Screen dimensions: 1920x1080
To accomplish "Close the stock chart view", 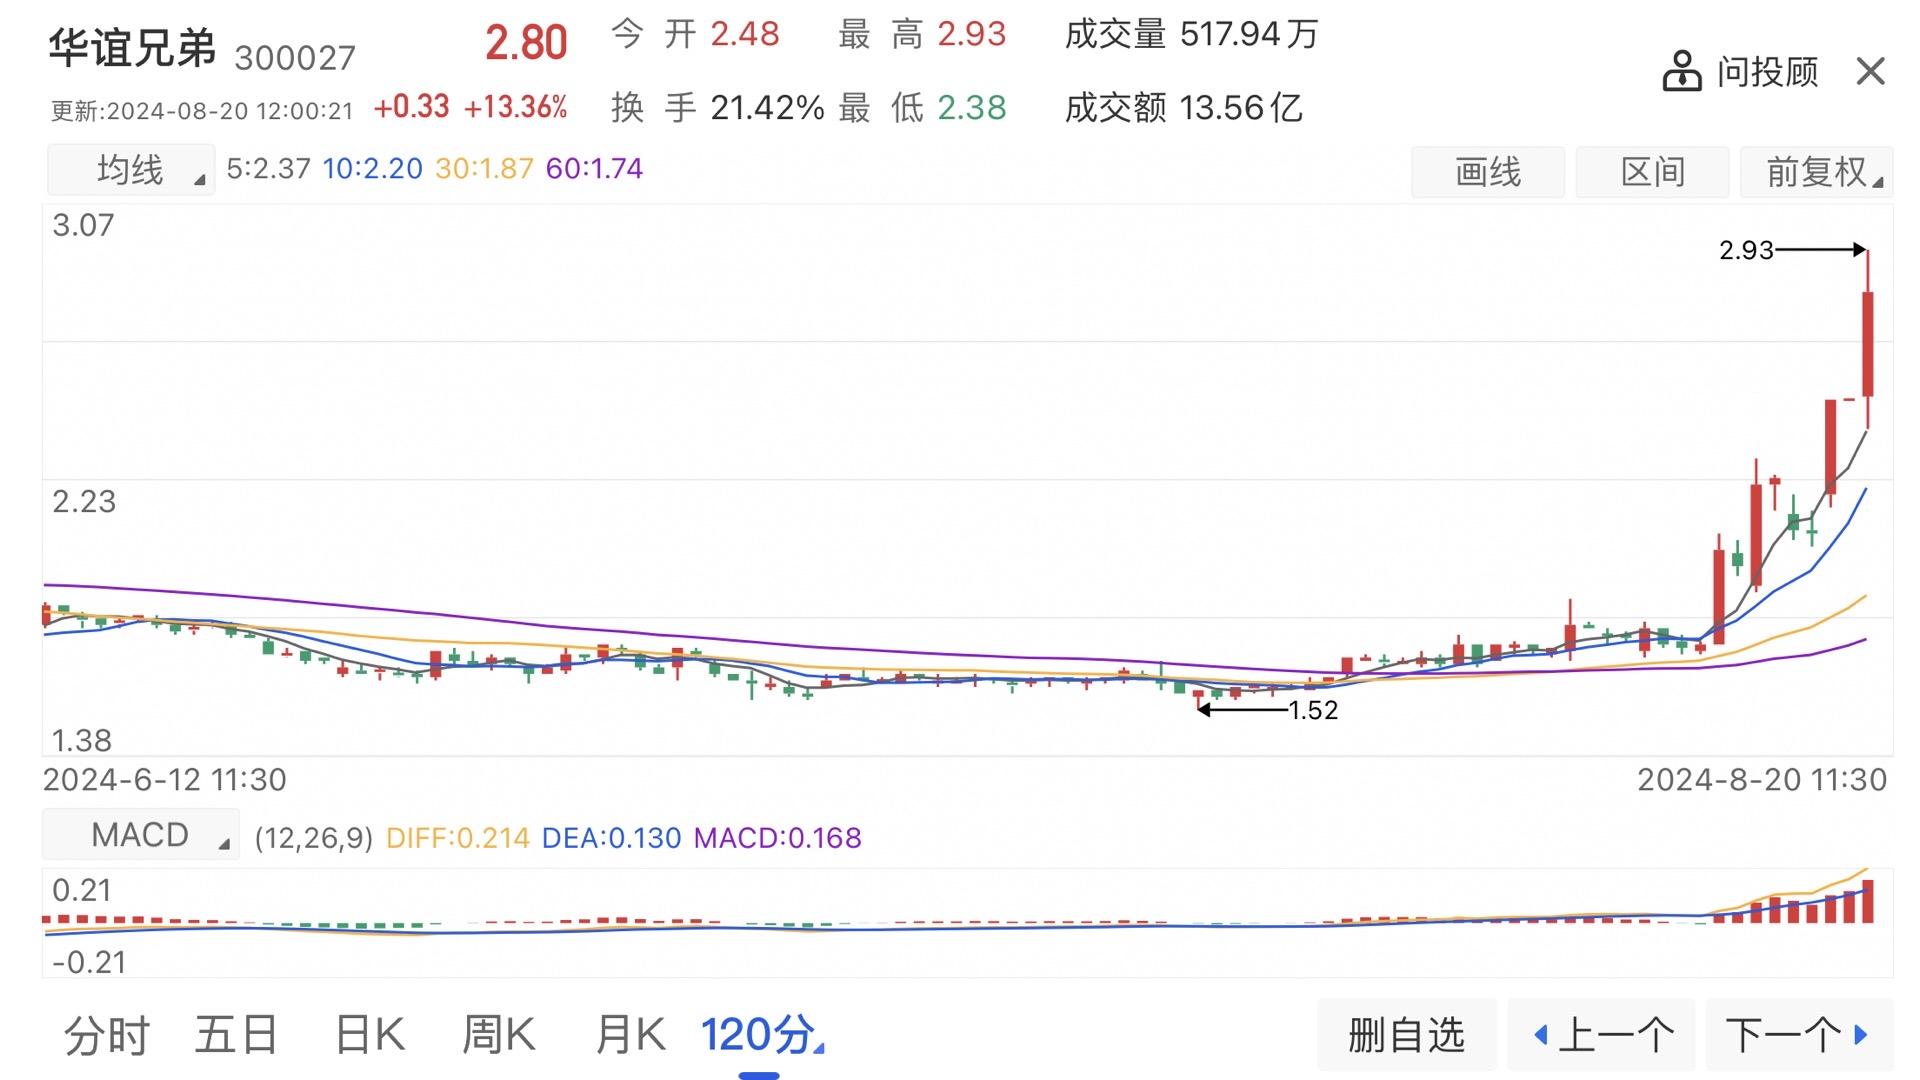I will click(x=1870, y=72).
